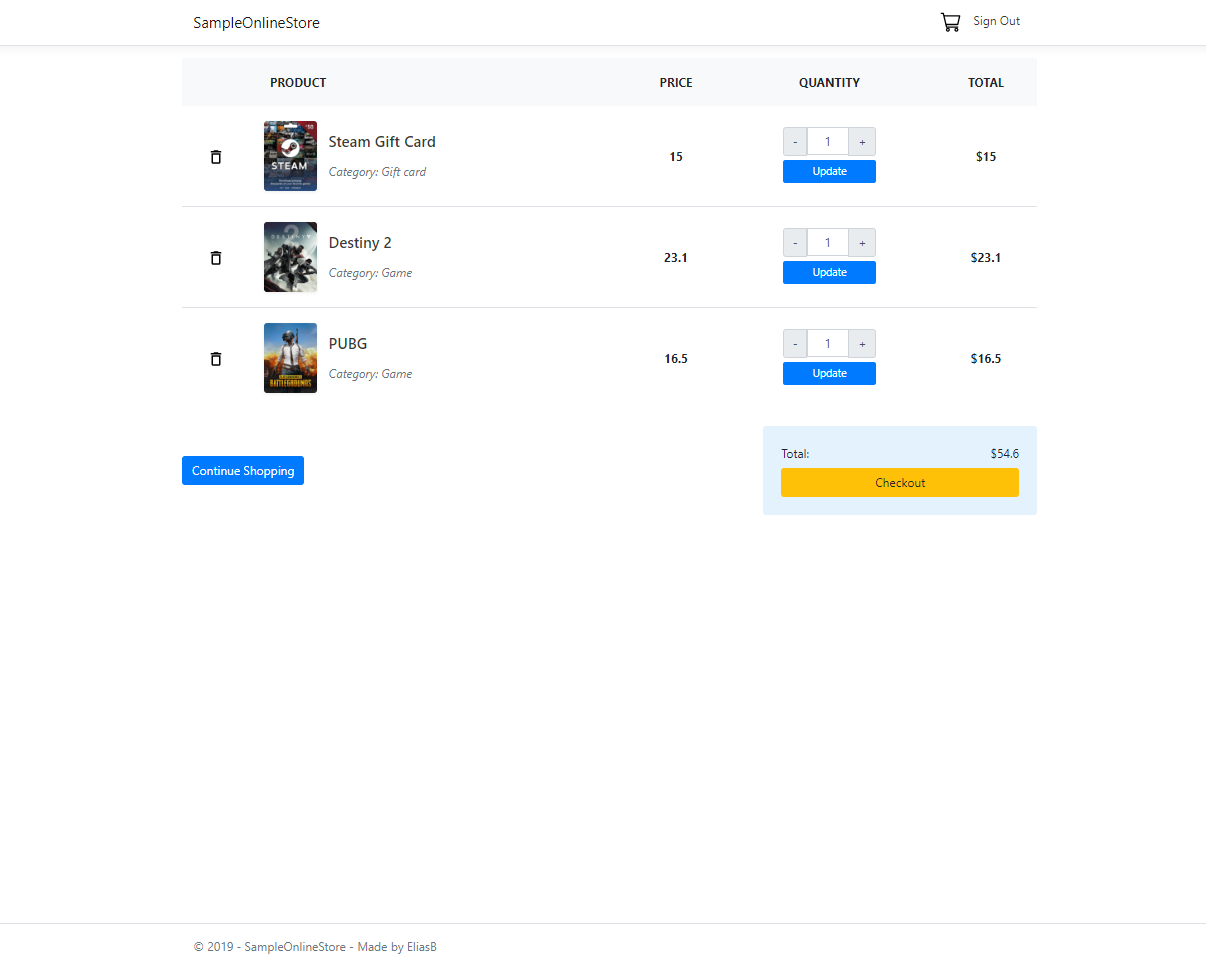Image resolution: width=1206 pixels, height=968 pixels.
Task: Click the TOTAL column header
Action: (986, 83)
